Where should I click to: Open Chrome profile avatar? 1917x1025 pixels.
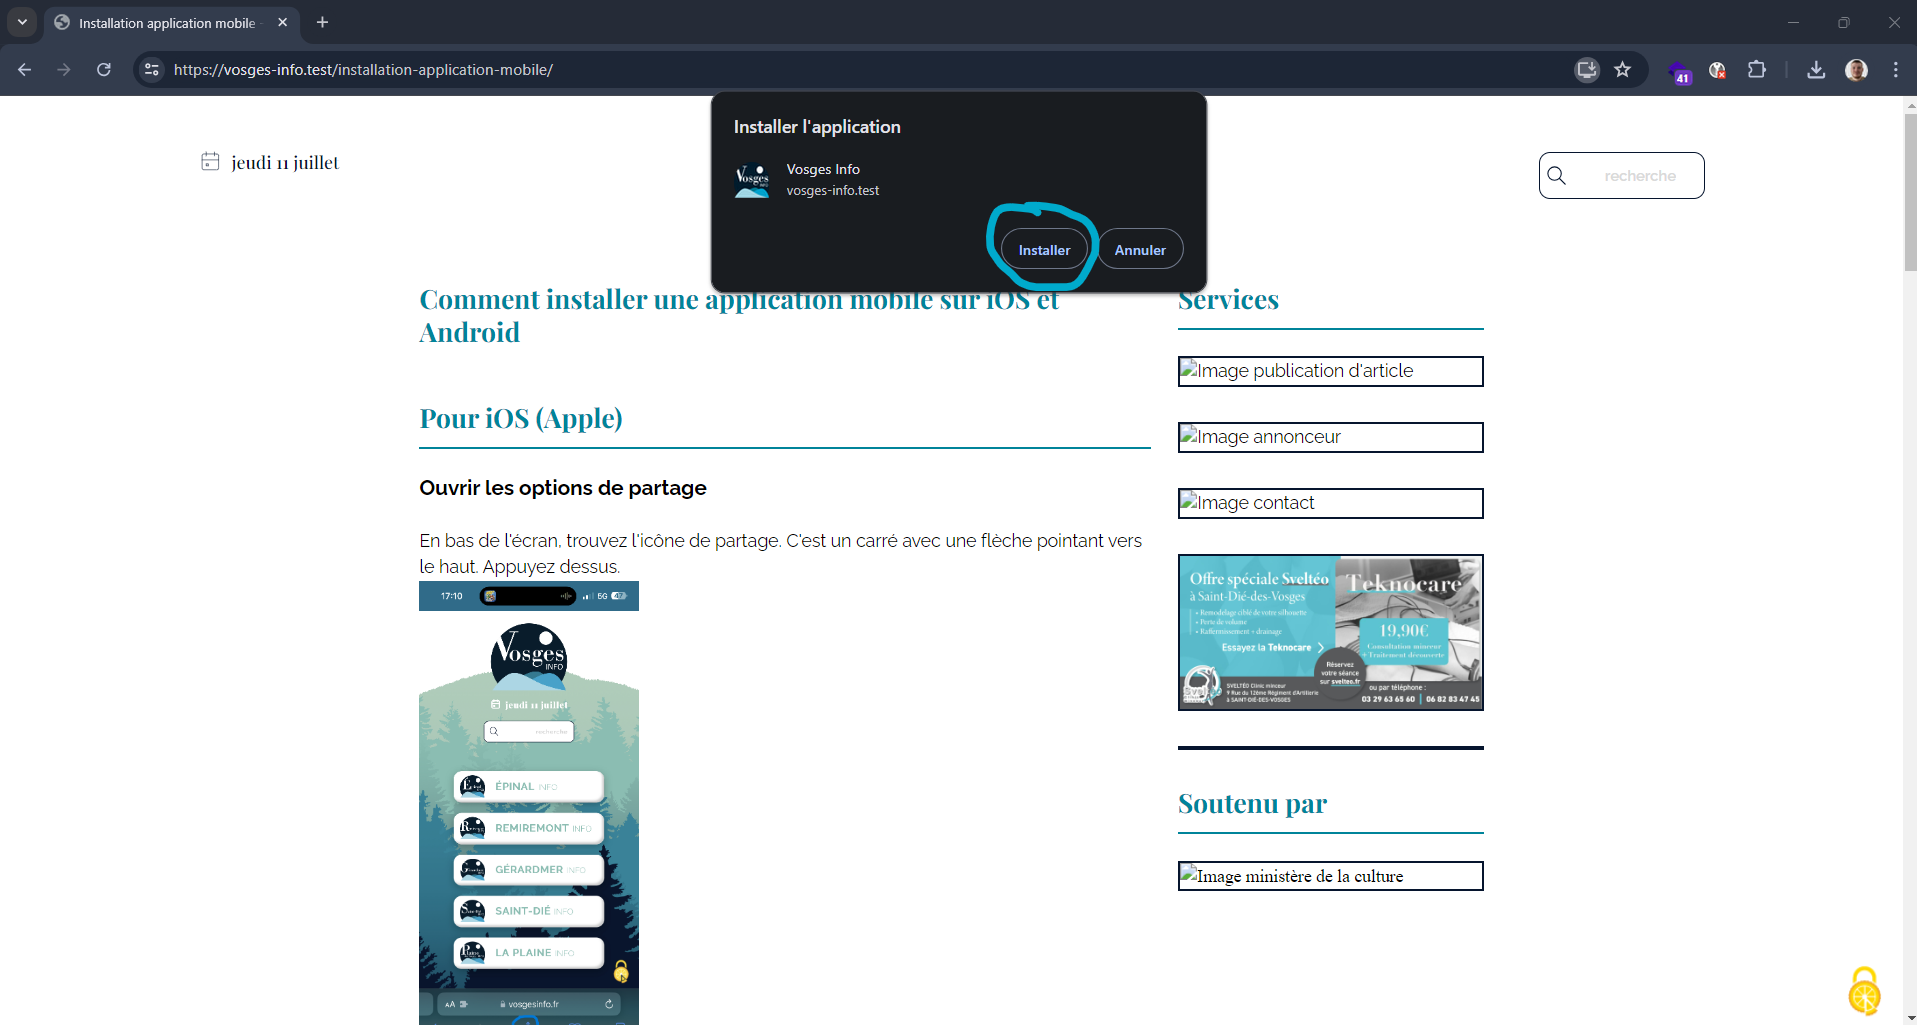click(1857, 70)
